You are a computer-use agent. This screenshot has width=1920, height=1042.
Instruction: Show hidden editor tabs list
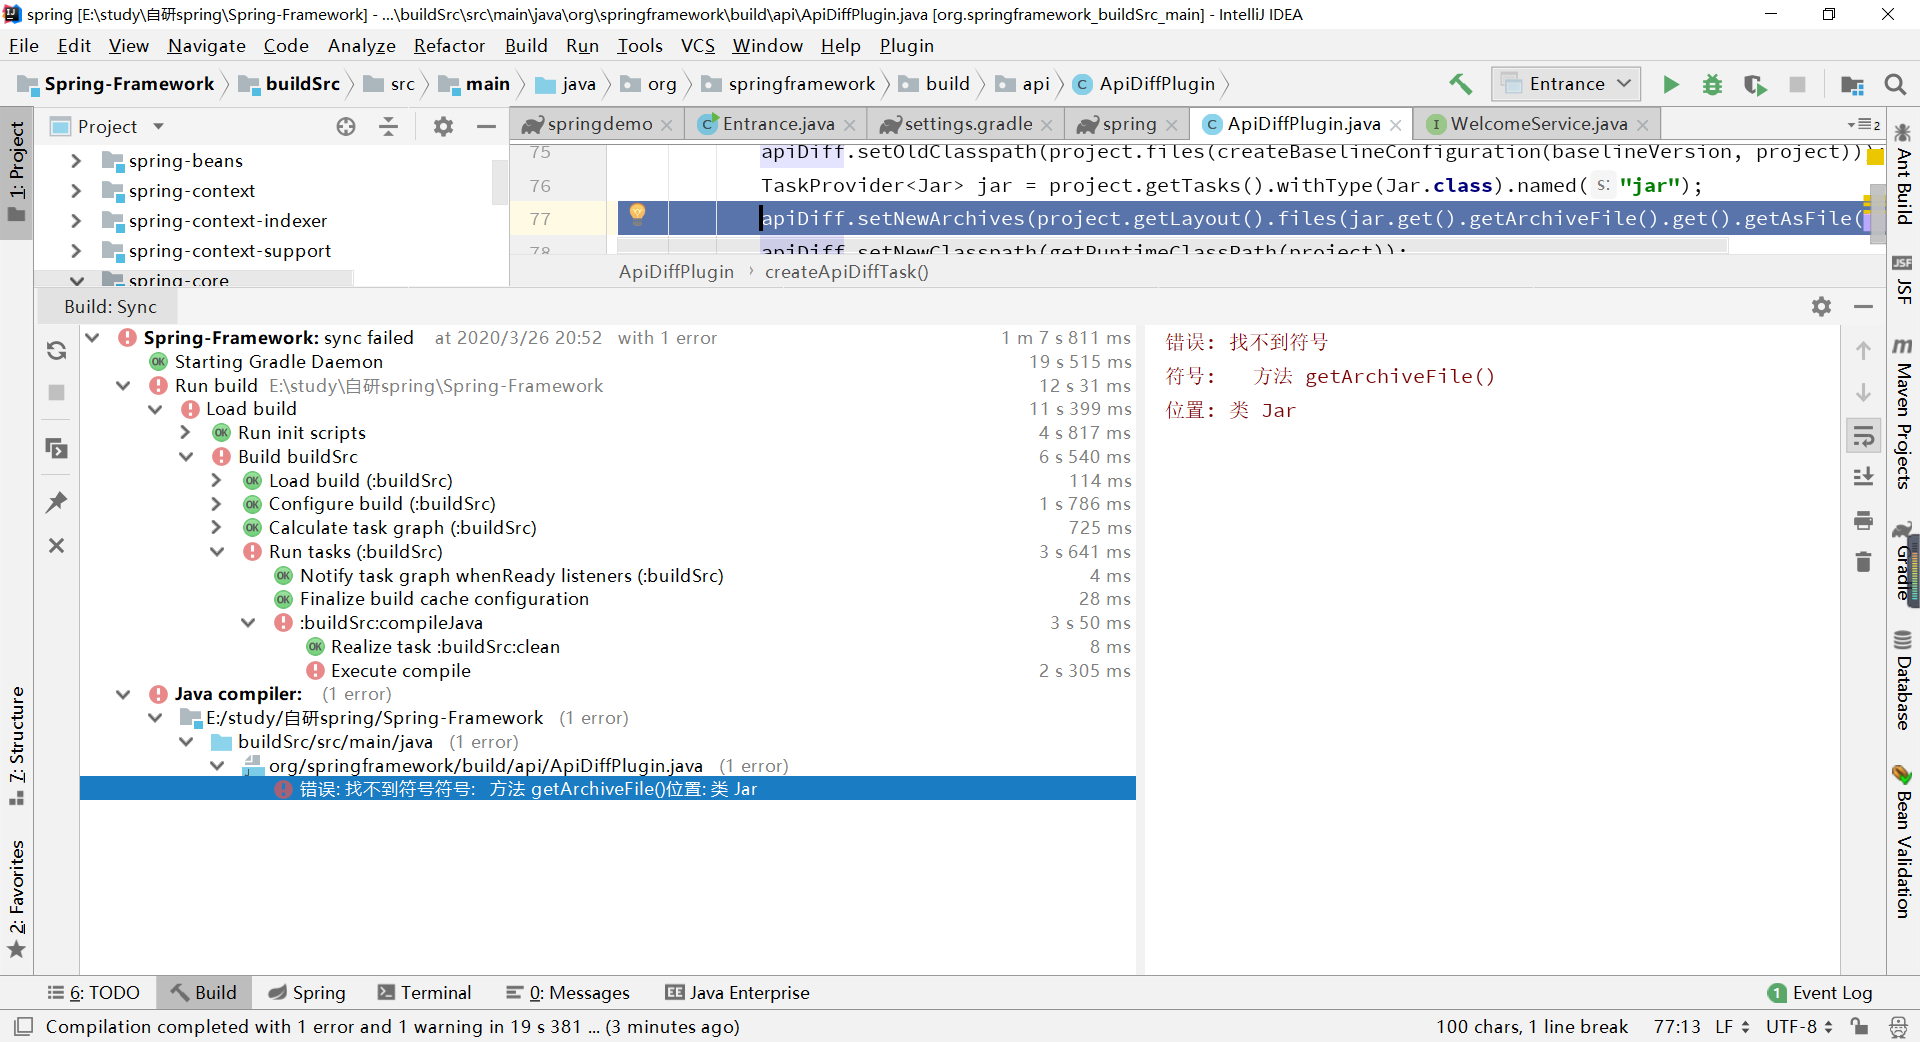coord(1864,124)
